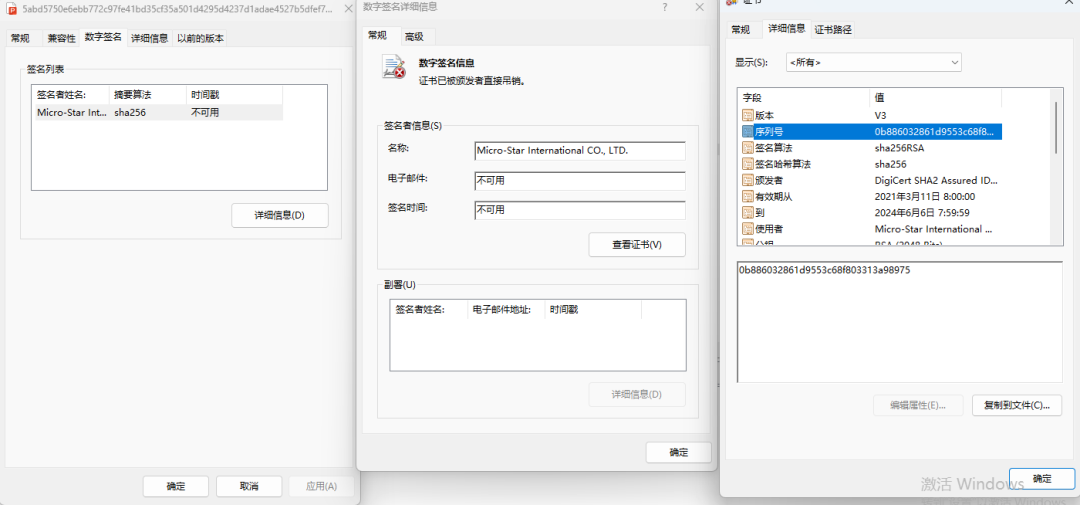The height and width of the screenshot is (505, 1080).
Task: Click the file icon in properties title bar
Action: (11, 10)
